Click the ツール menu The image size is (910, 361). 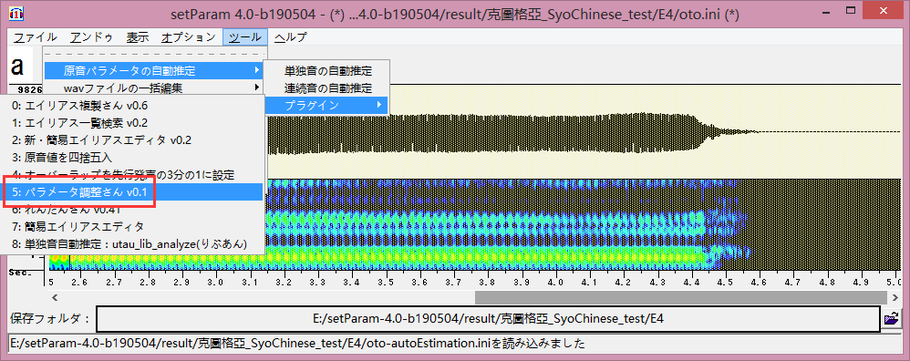point(245,38)
